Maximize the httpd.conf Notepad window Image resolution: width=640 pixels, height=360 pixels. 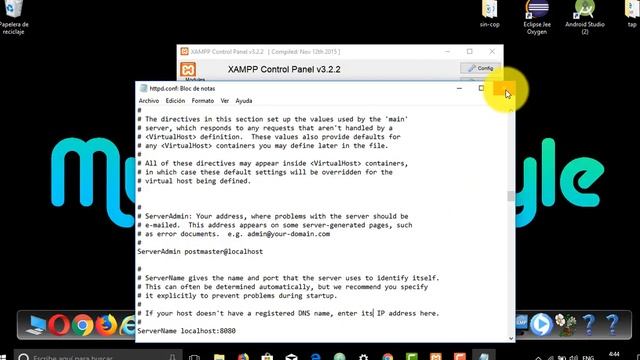[481, 88]
